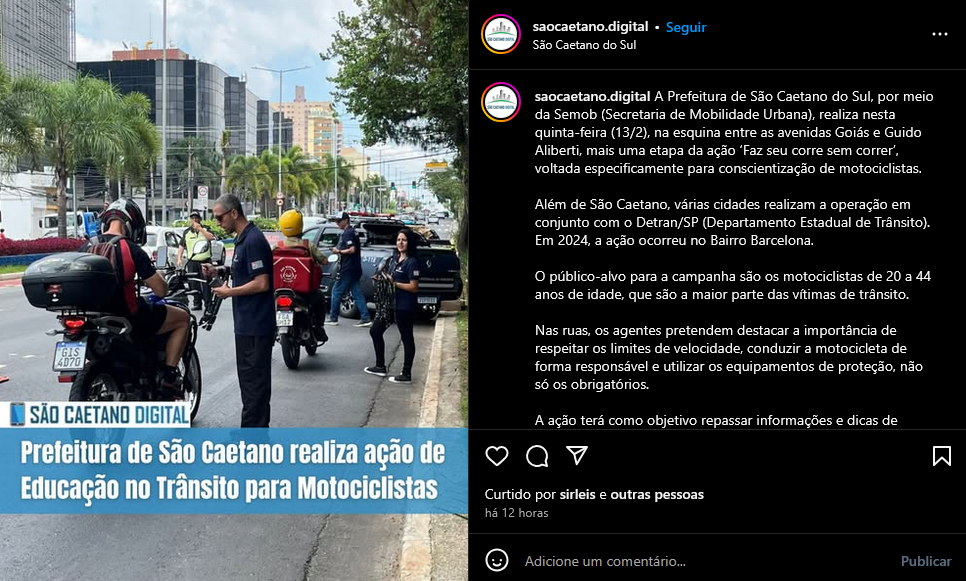View outras pessoas who liked post
Screen dimensions: 966x581
[x=657, y=494]
